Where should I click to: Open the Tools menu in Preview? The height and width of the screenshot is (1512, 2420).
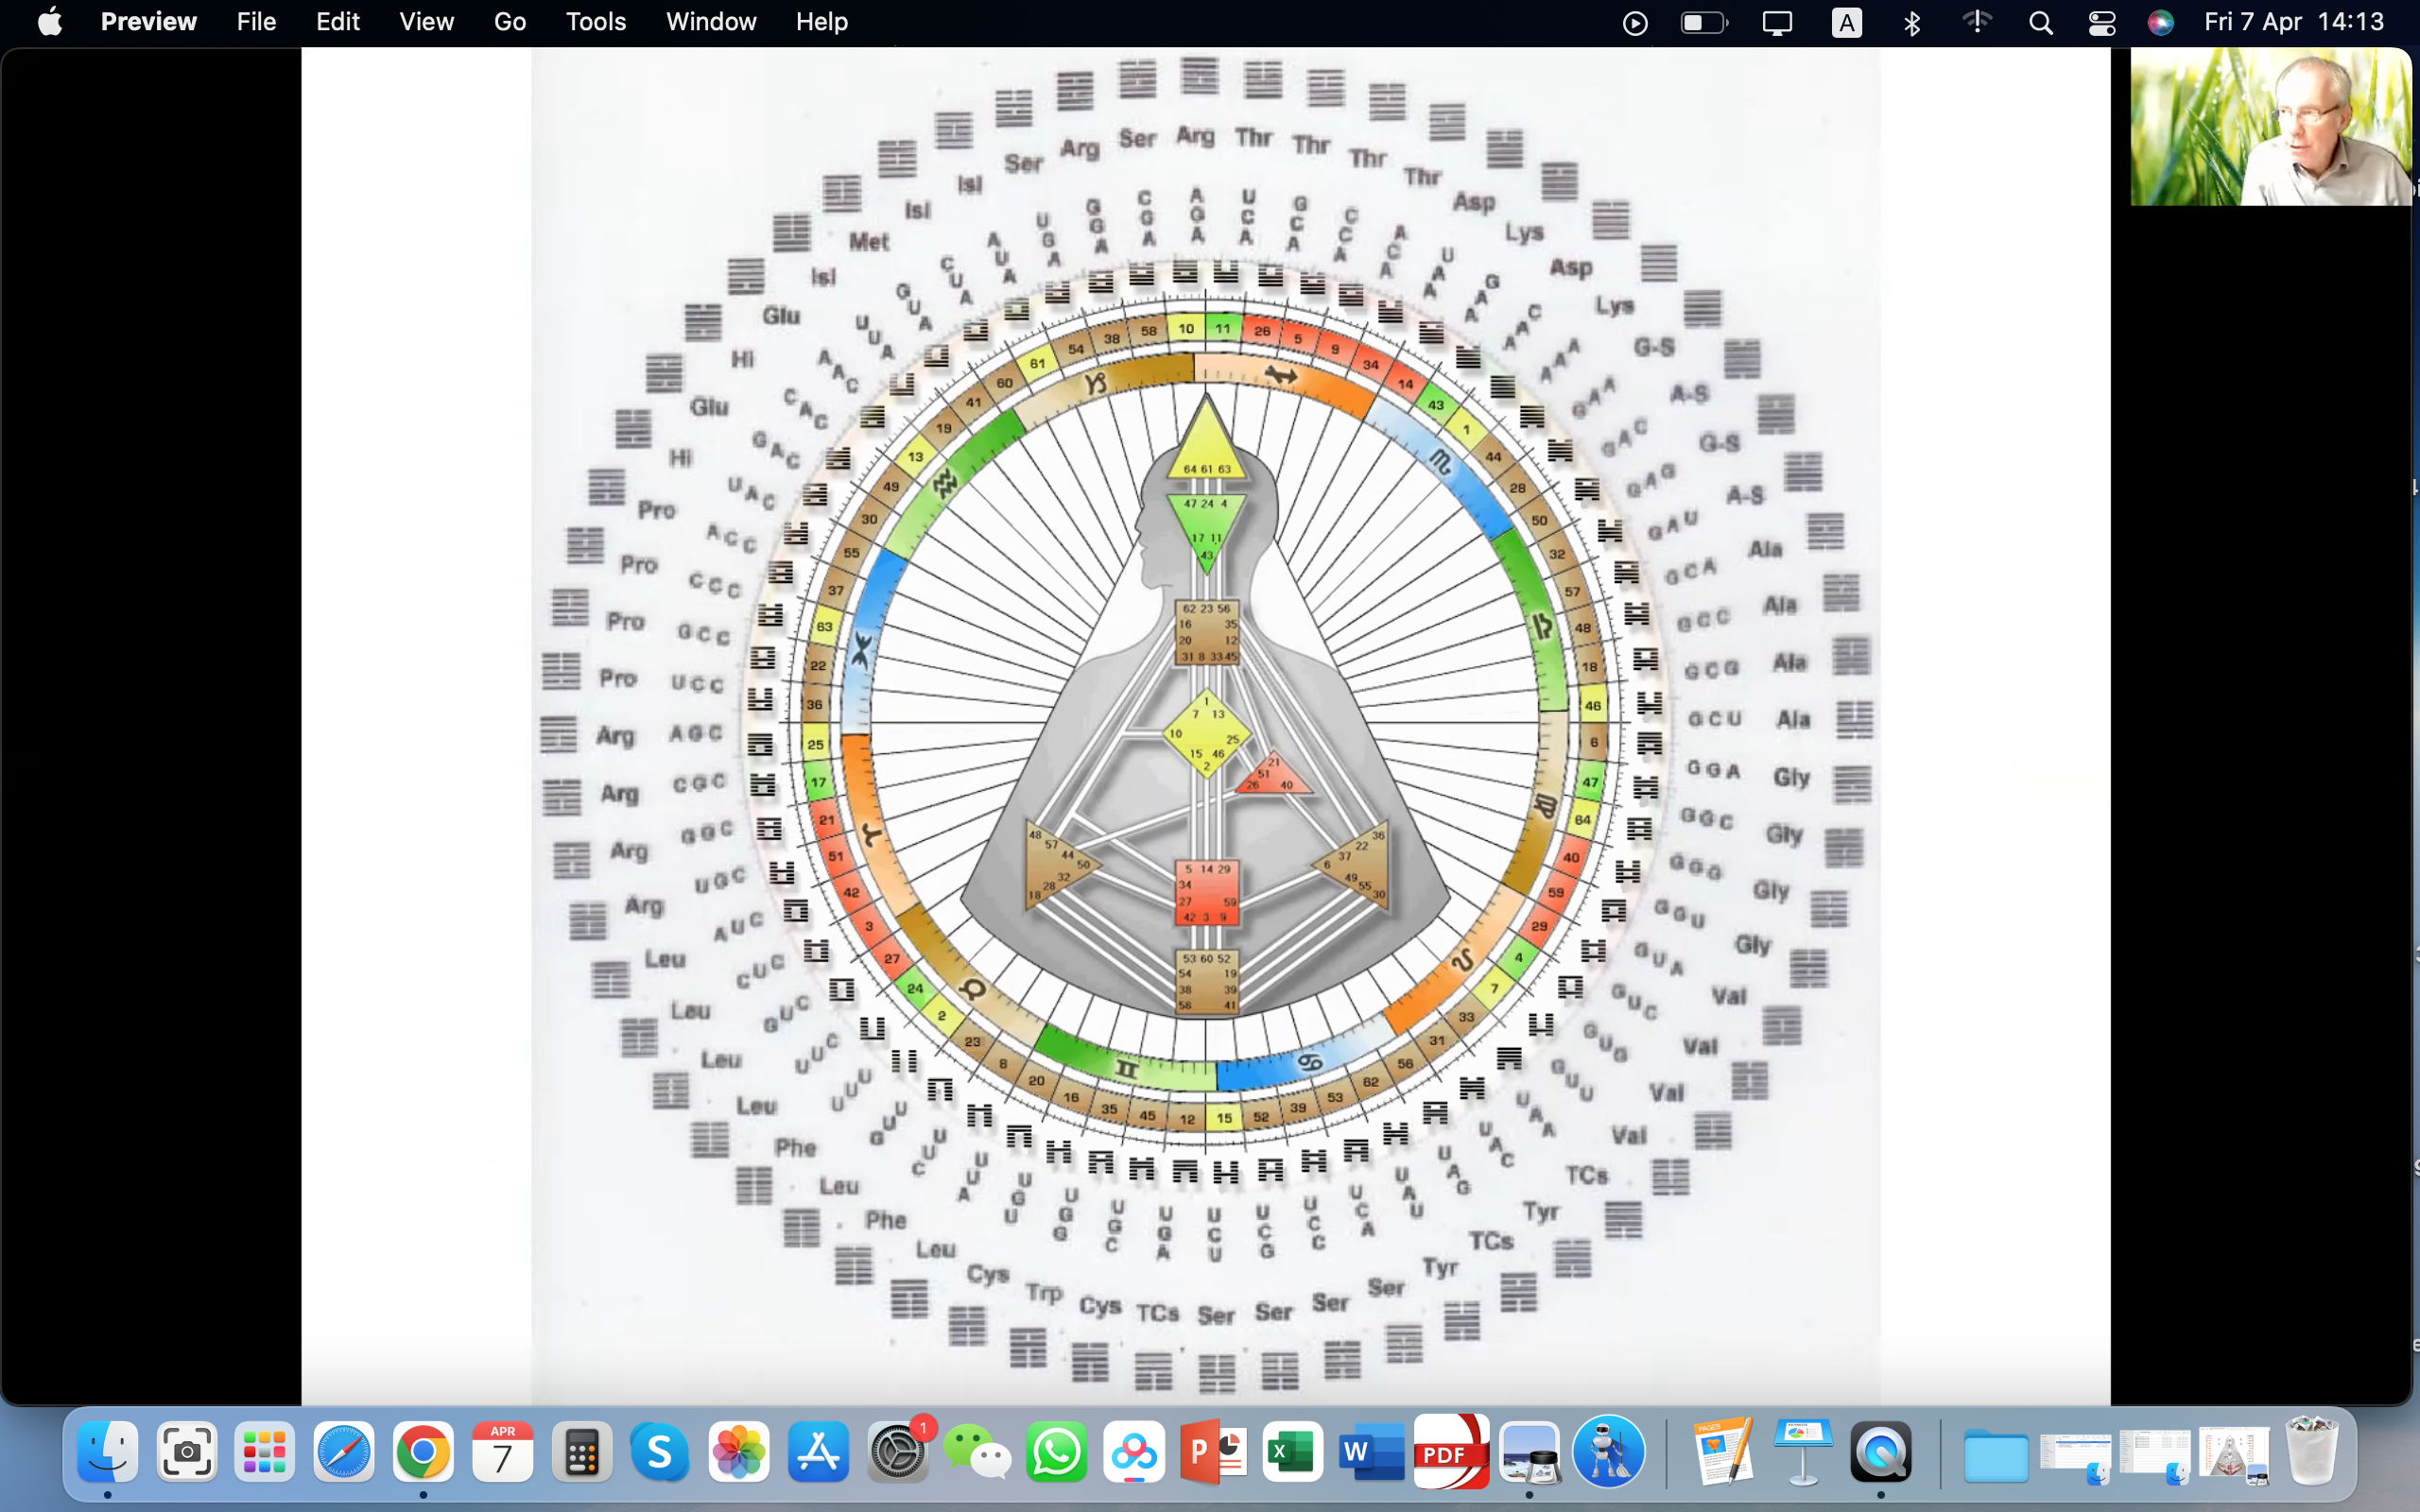pos(595,22)
